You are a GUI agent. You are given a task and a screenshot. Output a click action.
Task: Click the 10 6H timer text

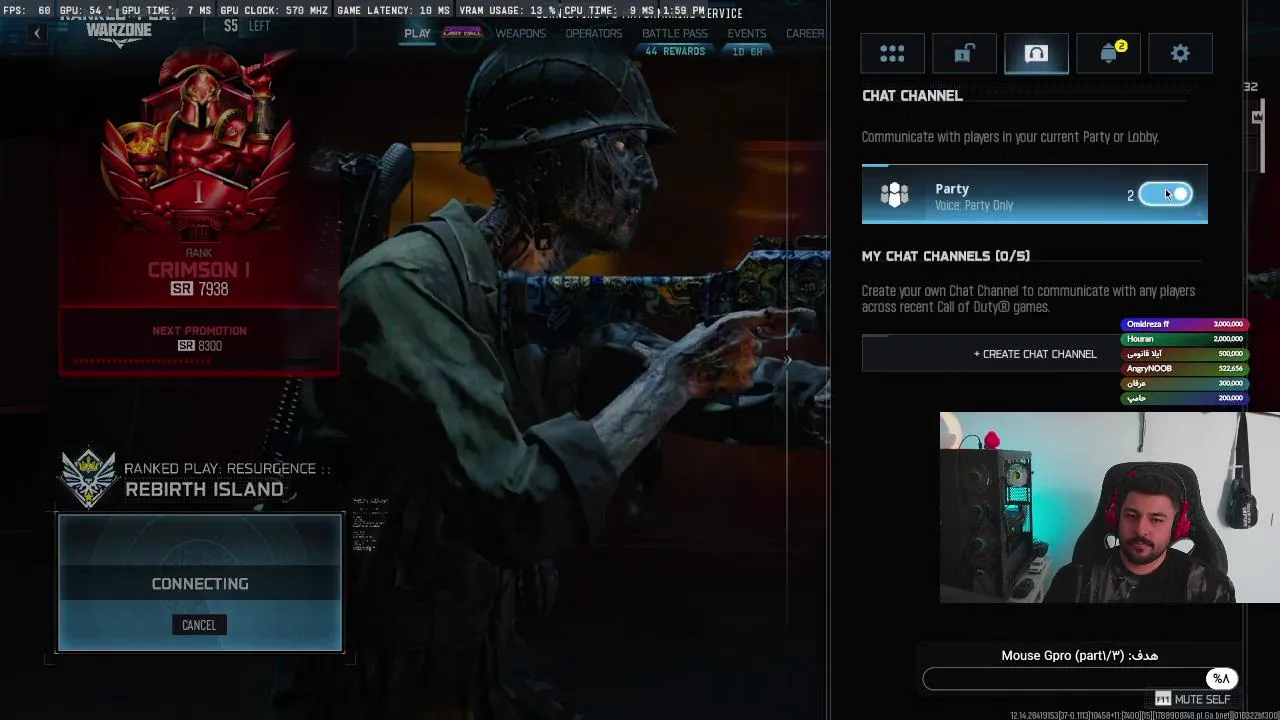pos(747,51)
